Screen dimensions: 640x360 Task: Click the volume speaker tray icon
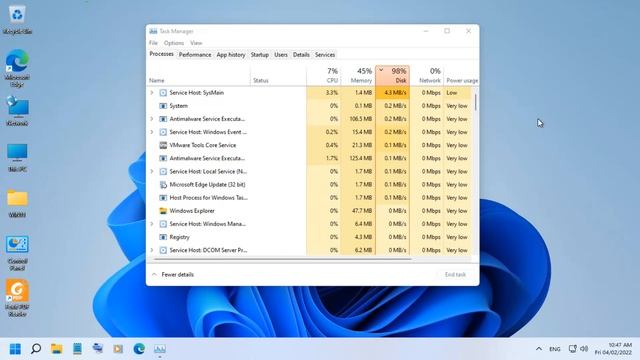584,349
